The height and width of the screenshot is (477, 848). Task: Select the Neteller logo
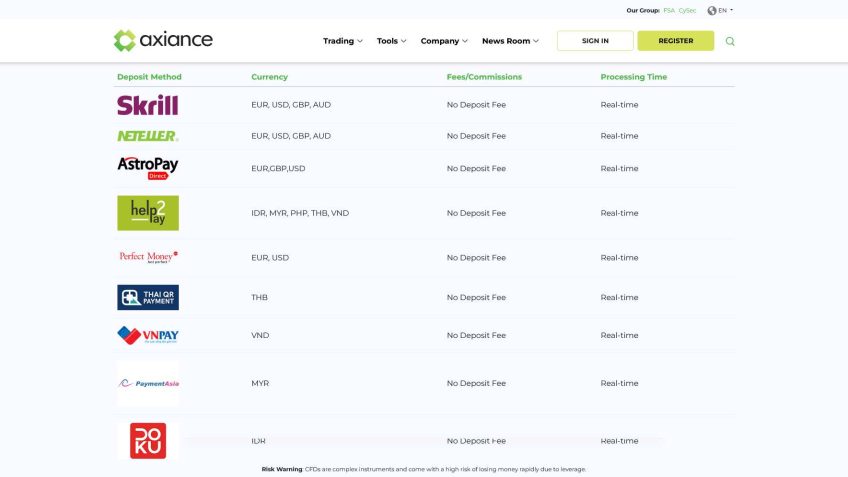pos(147,136)
